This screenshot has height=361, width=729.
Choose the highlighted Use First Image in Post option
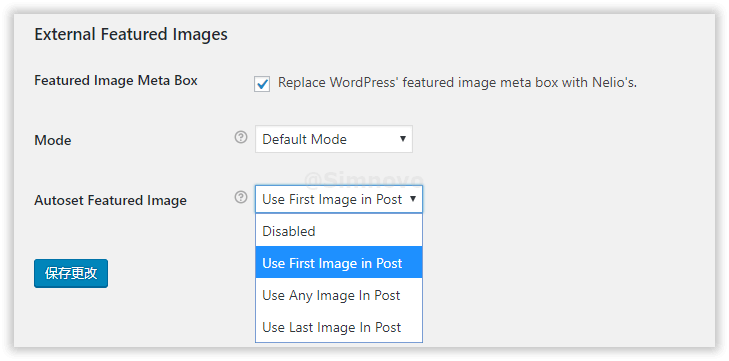click(x=339, y=263)
